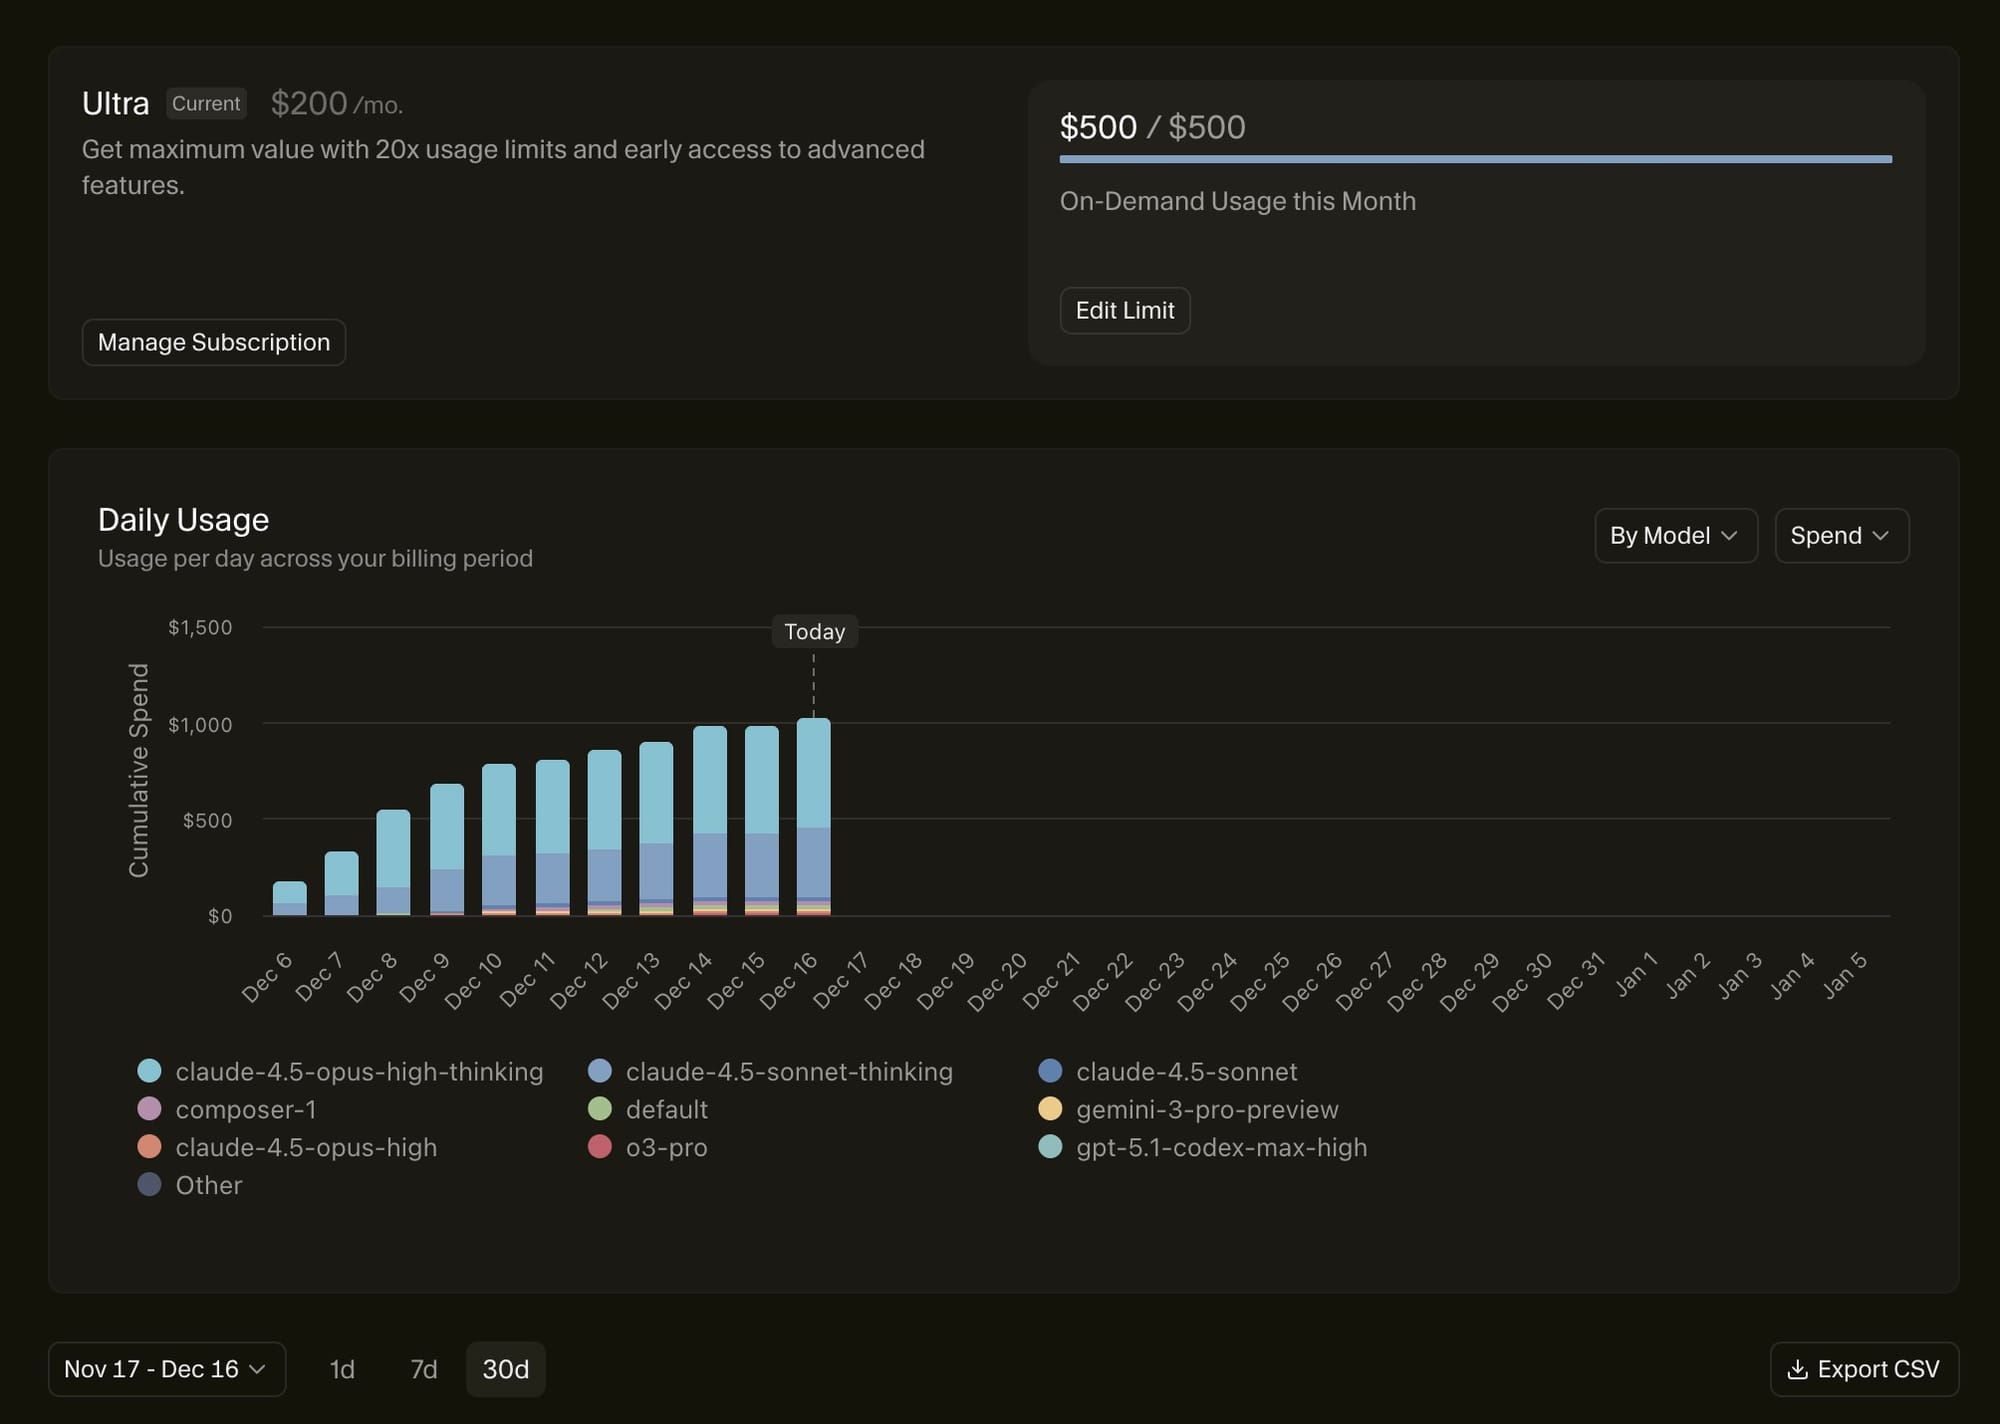This screenshot has width=2000, height=1424.
Task: Switch to the 7d range tab
Action: pyautogui.click(x=424, y=1369)
